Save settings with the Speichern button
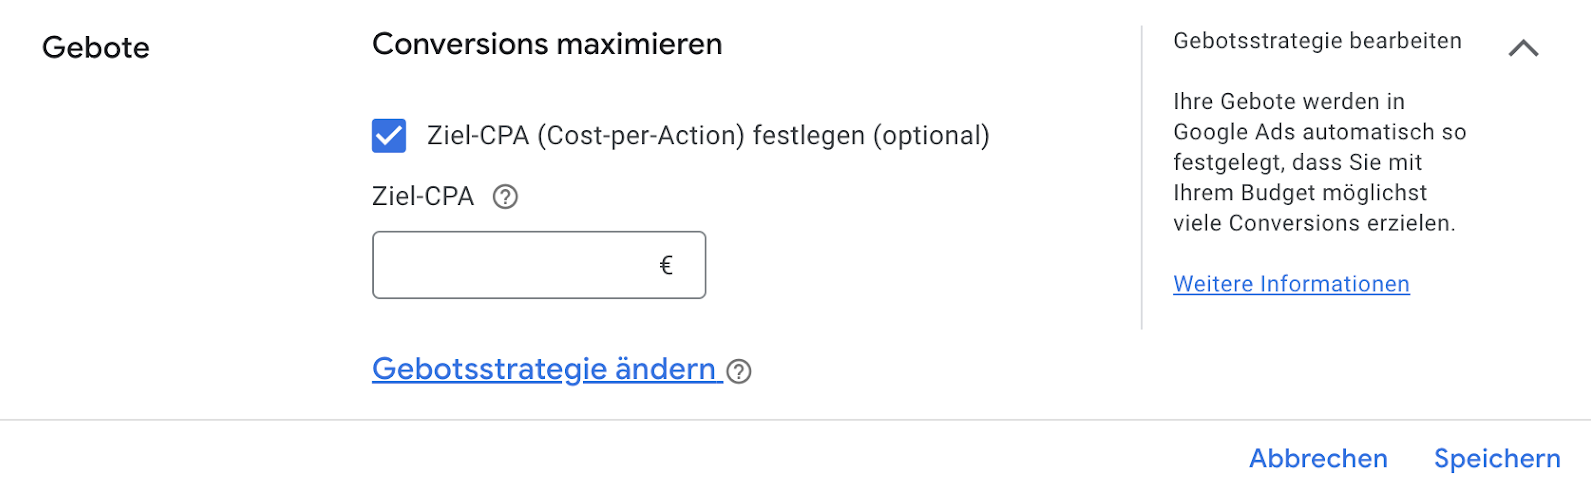Image resolution: width=1591 pixels, height=493 pixels. [1497, 458]
